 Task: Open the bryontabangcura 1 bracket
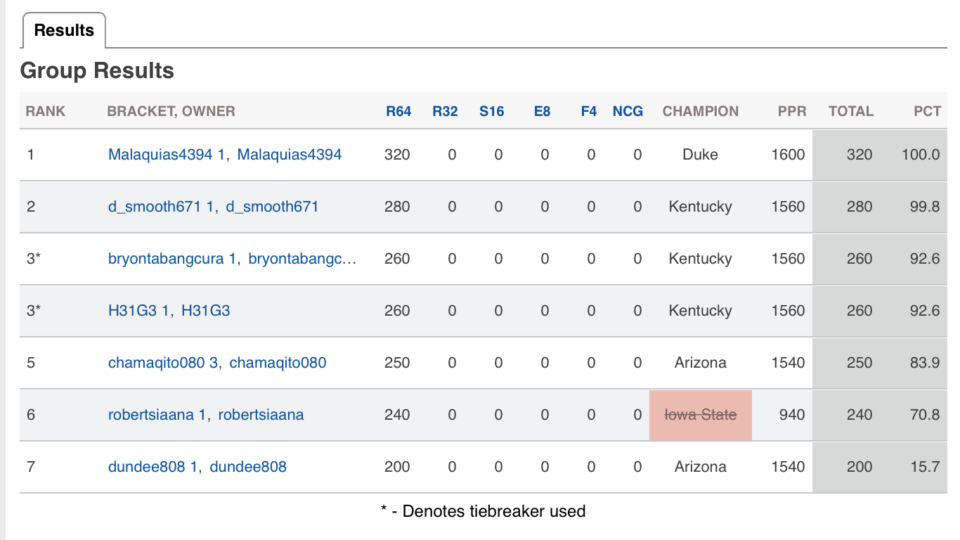pyautogui.click(x=172, y=258)
